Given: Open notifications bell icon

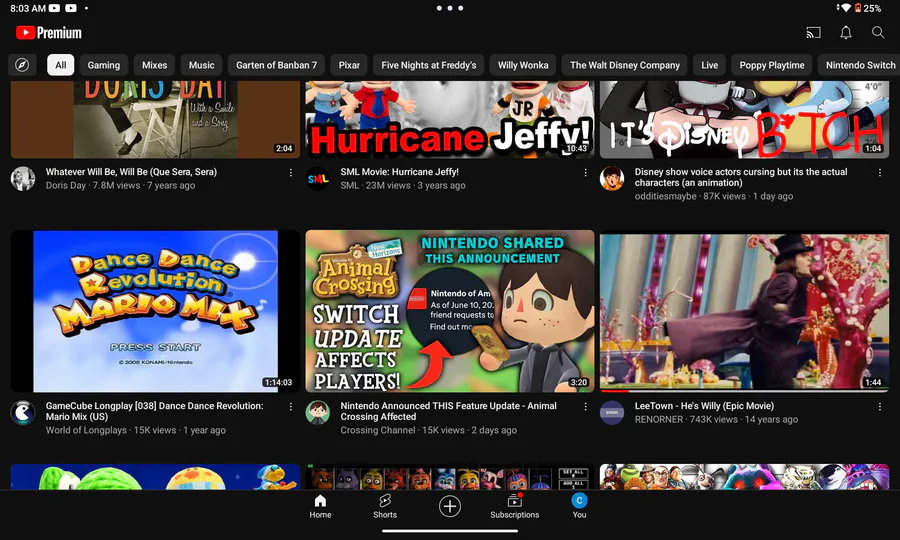Looking at the screenshot, I should pyautogui.click(x=845, y=33).
